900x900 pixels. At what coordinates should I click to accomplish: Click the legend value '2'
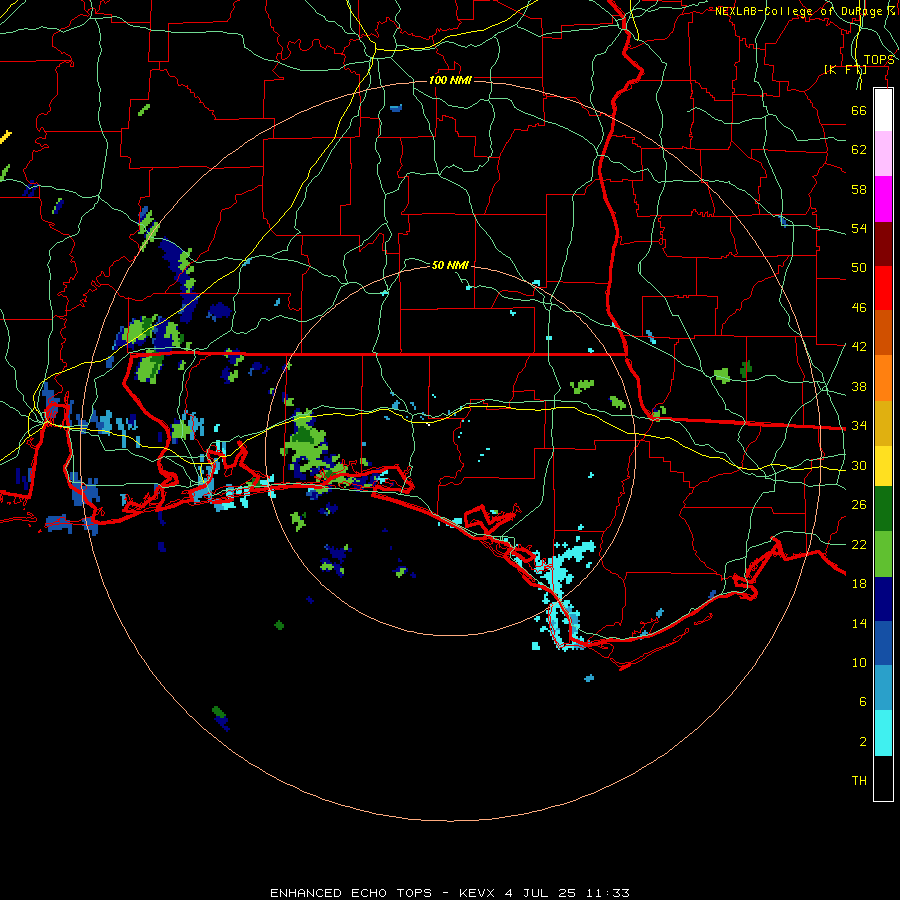(863, 742)
